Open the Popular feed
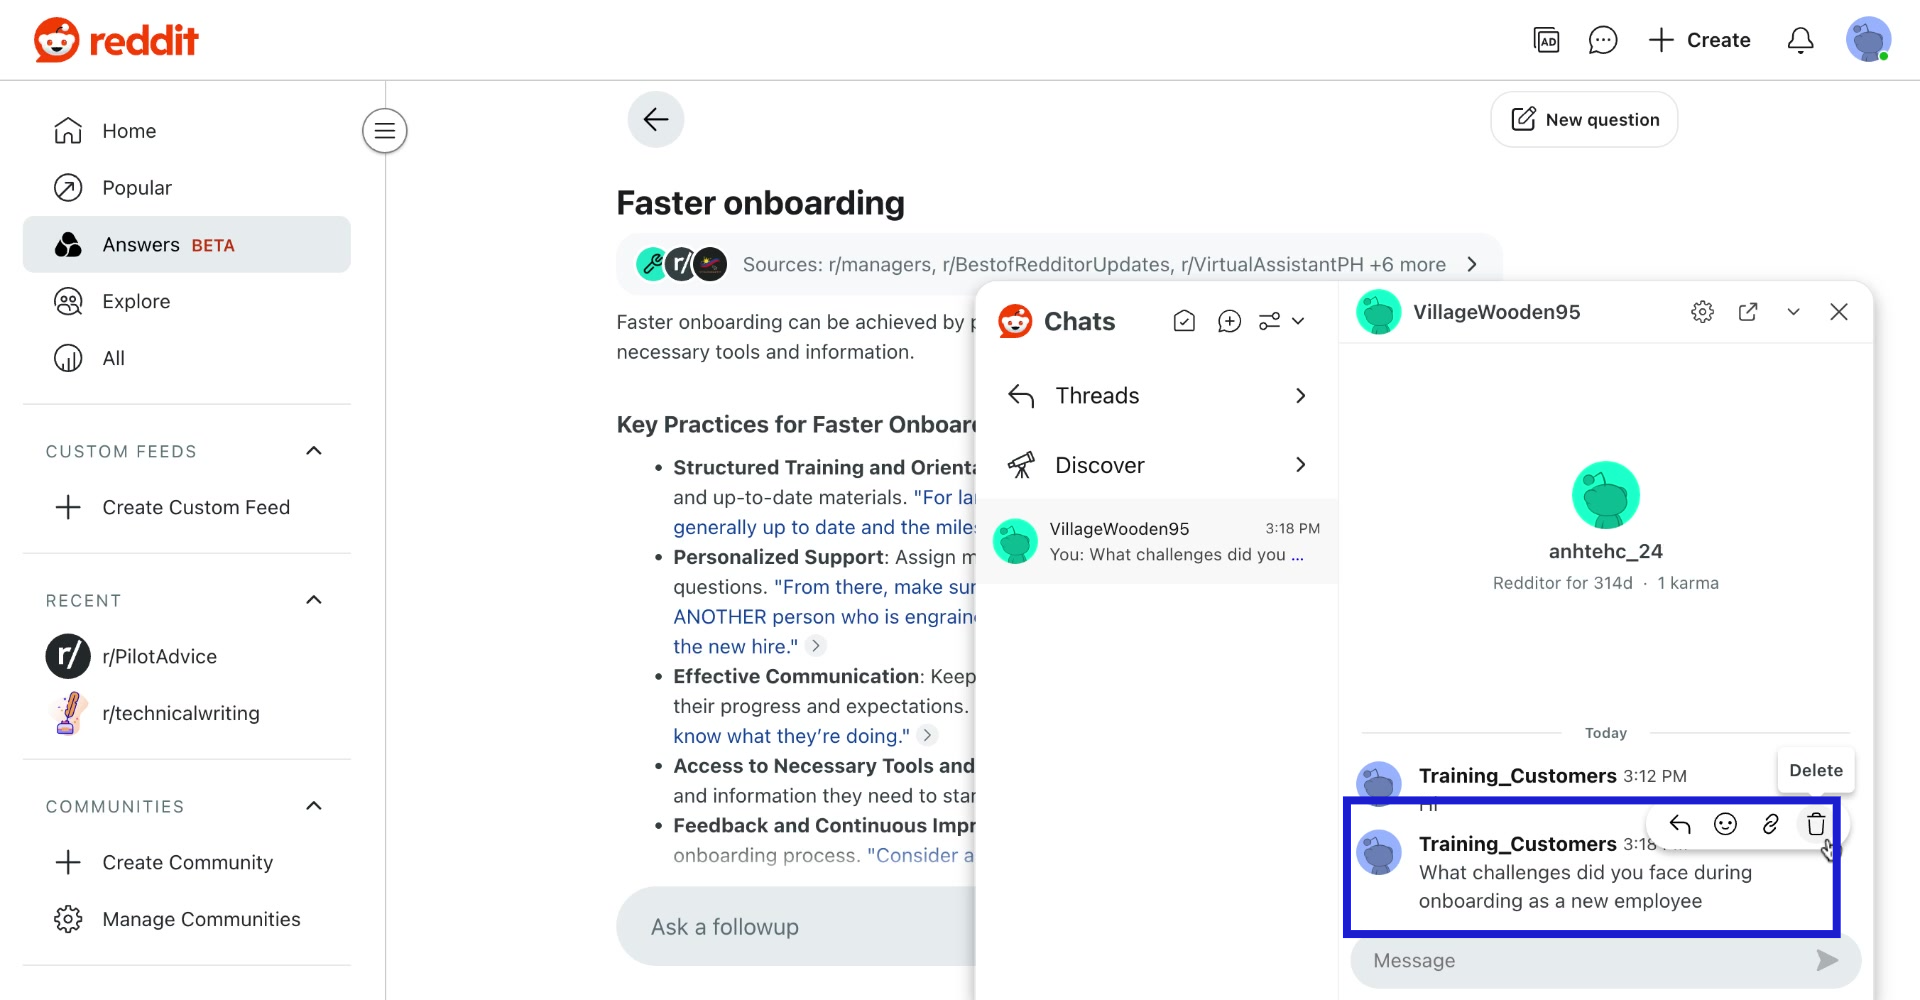1920x1000 pixels. pos(138,187)
